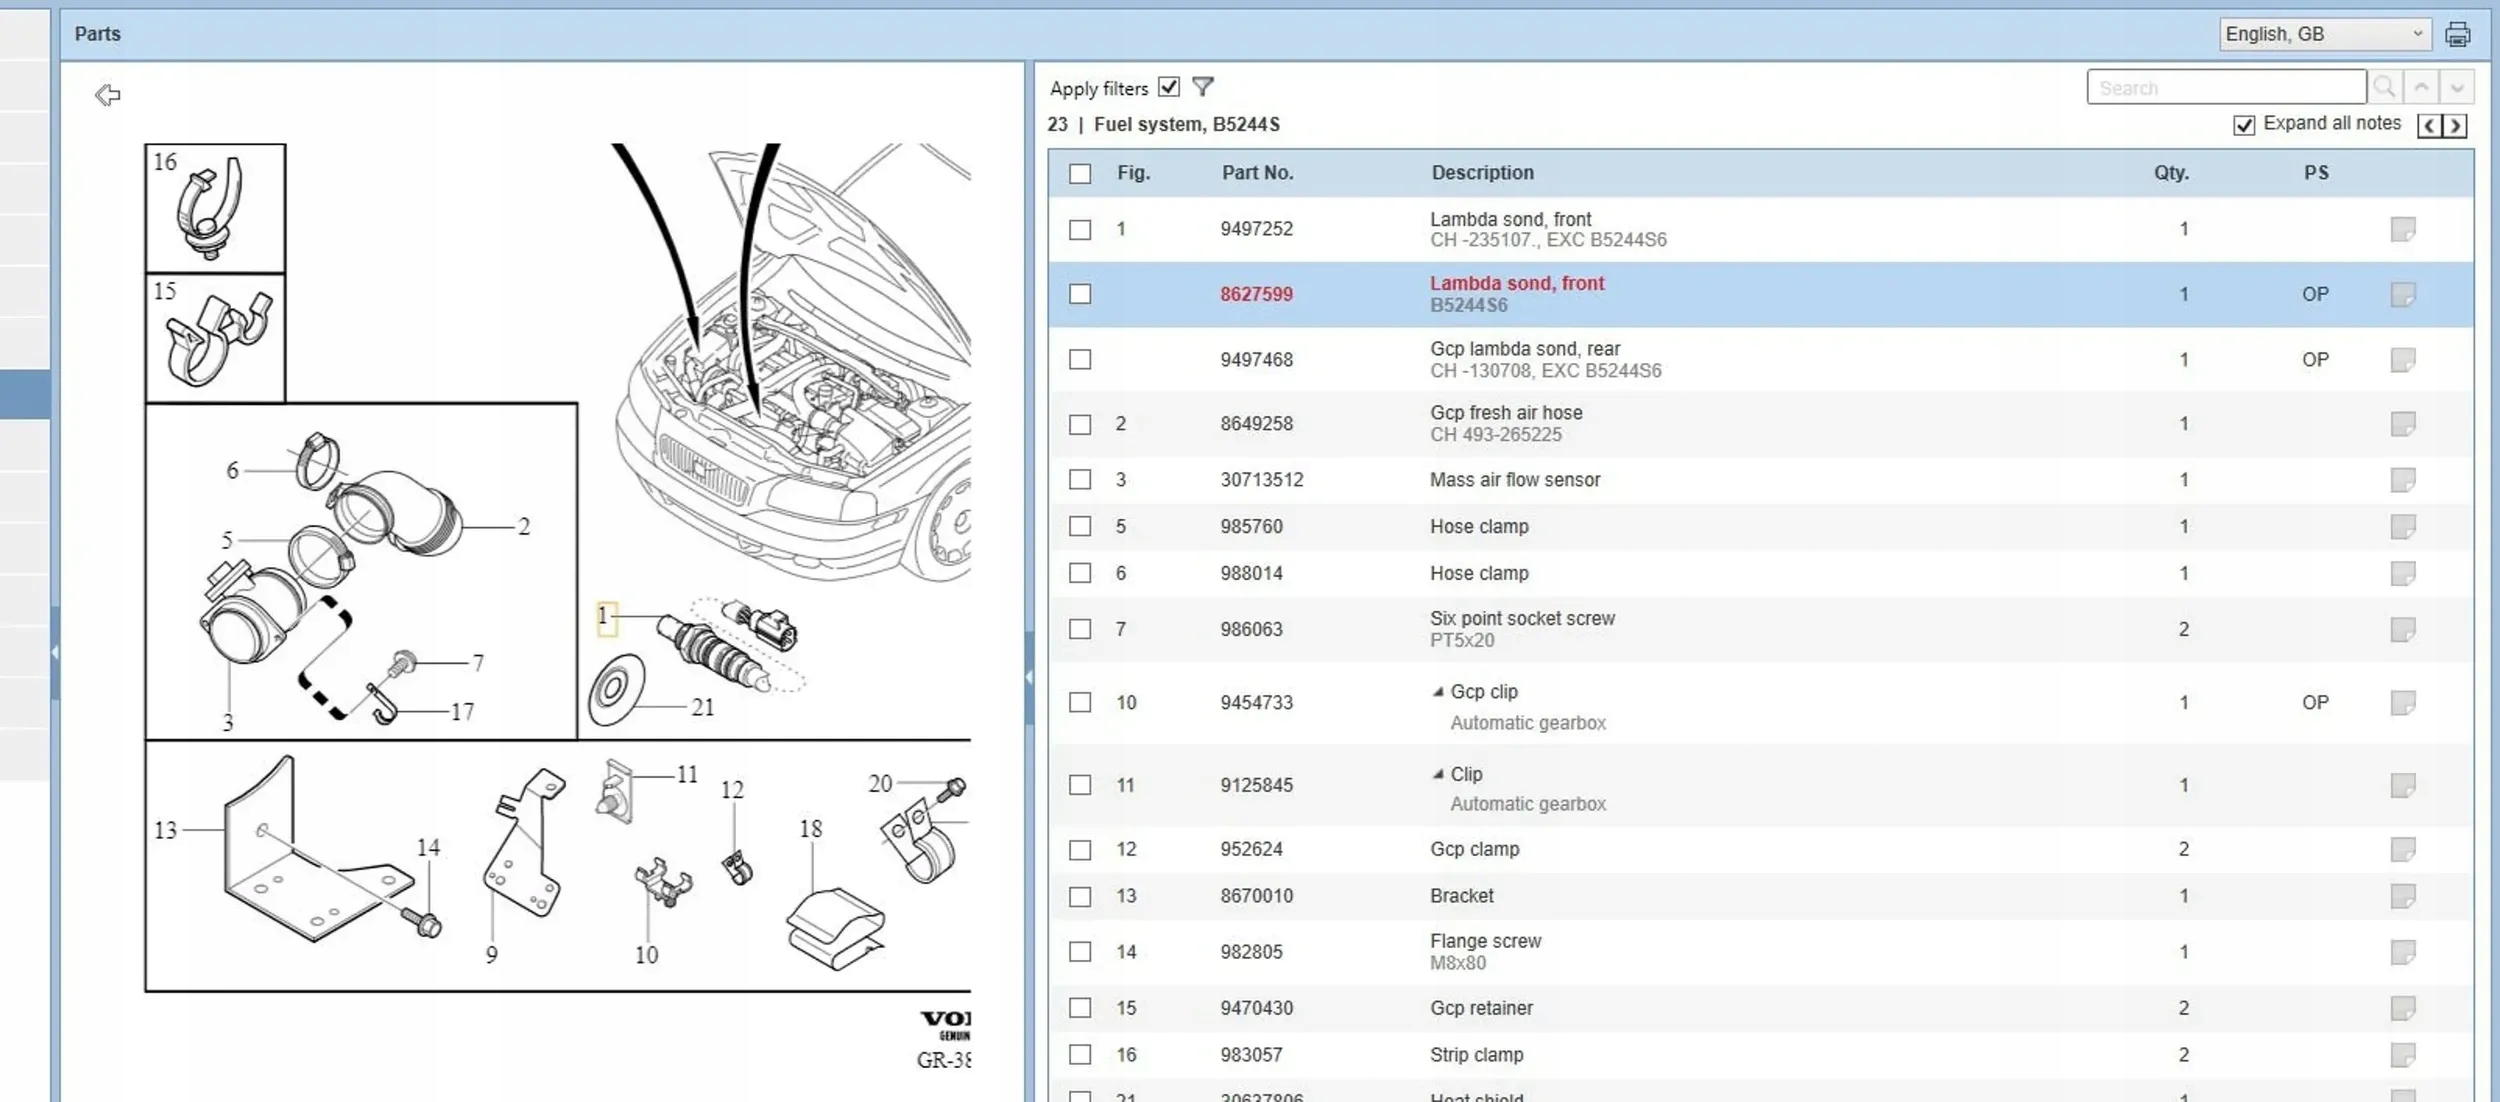Click the back arrow above the diagram

(x=107, y=95)
